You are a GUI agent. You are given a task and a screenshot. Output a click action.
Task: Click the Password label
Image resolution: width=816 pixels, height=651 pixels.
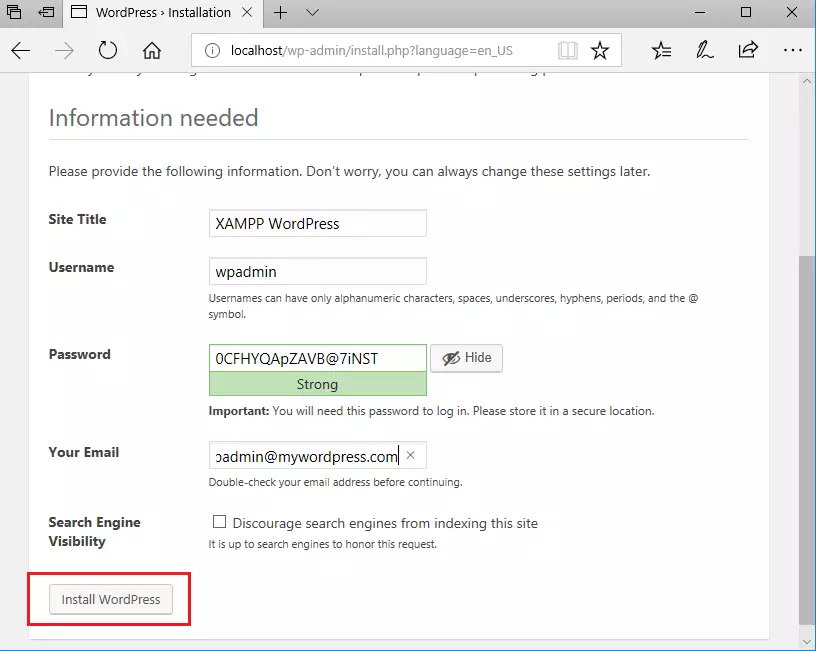tap(79, 354)
